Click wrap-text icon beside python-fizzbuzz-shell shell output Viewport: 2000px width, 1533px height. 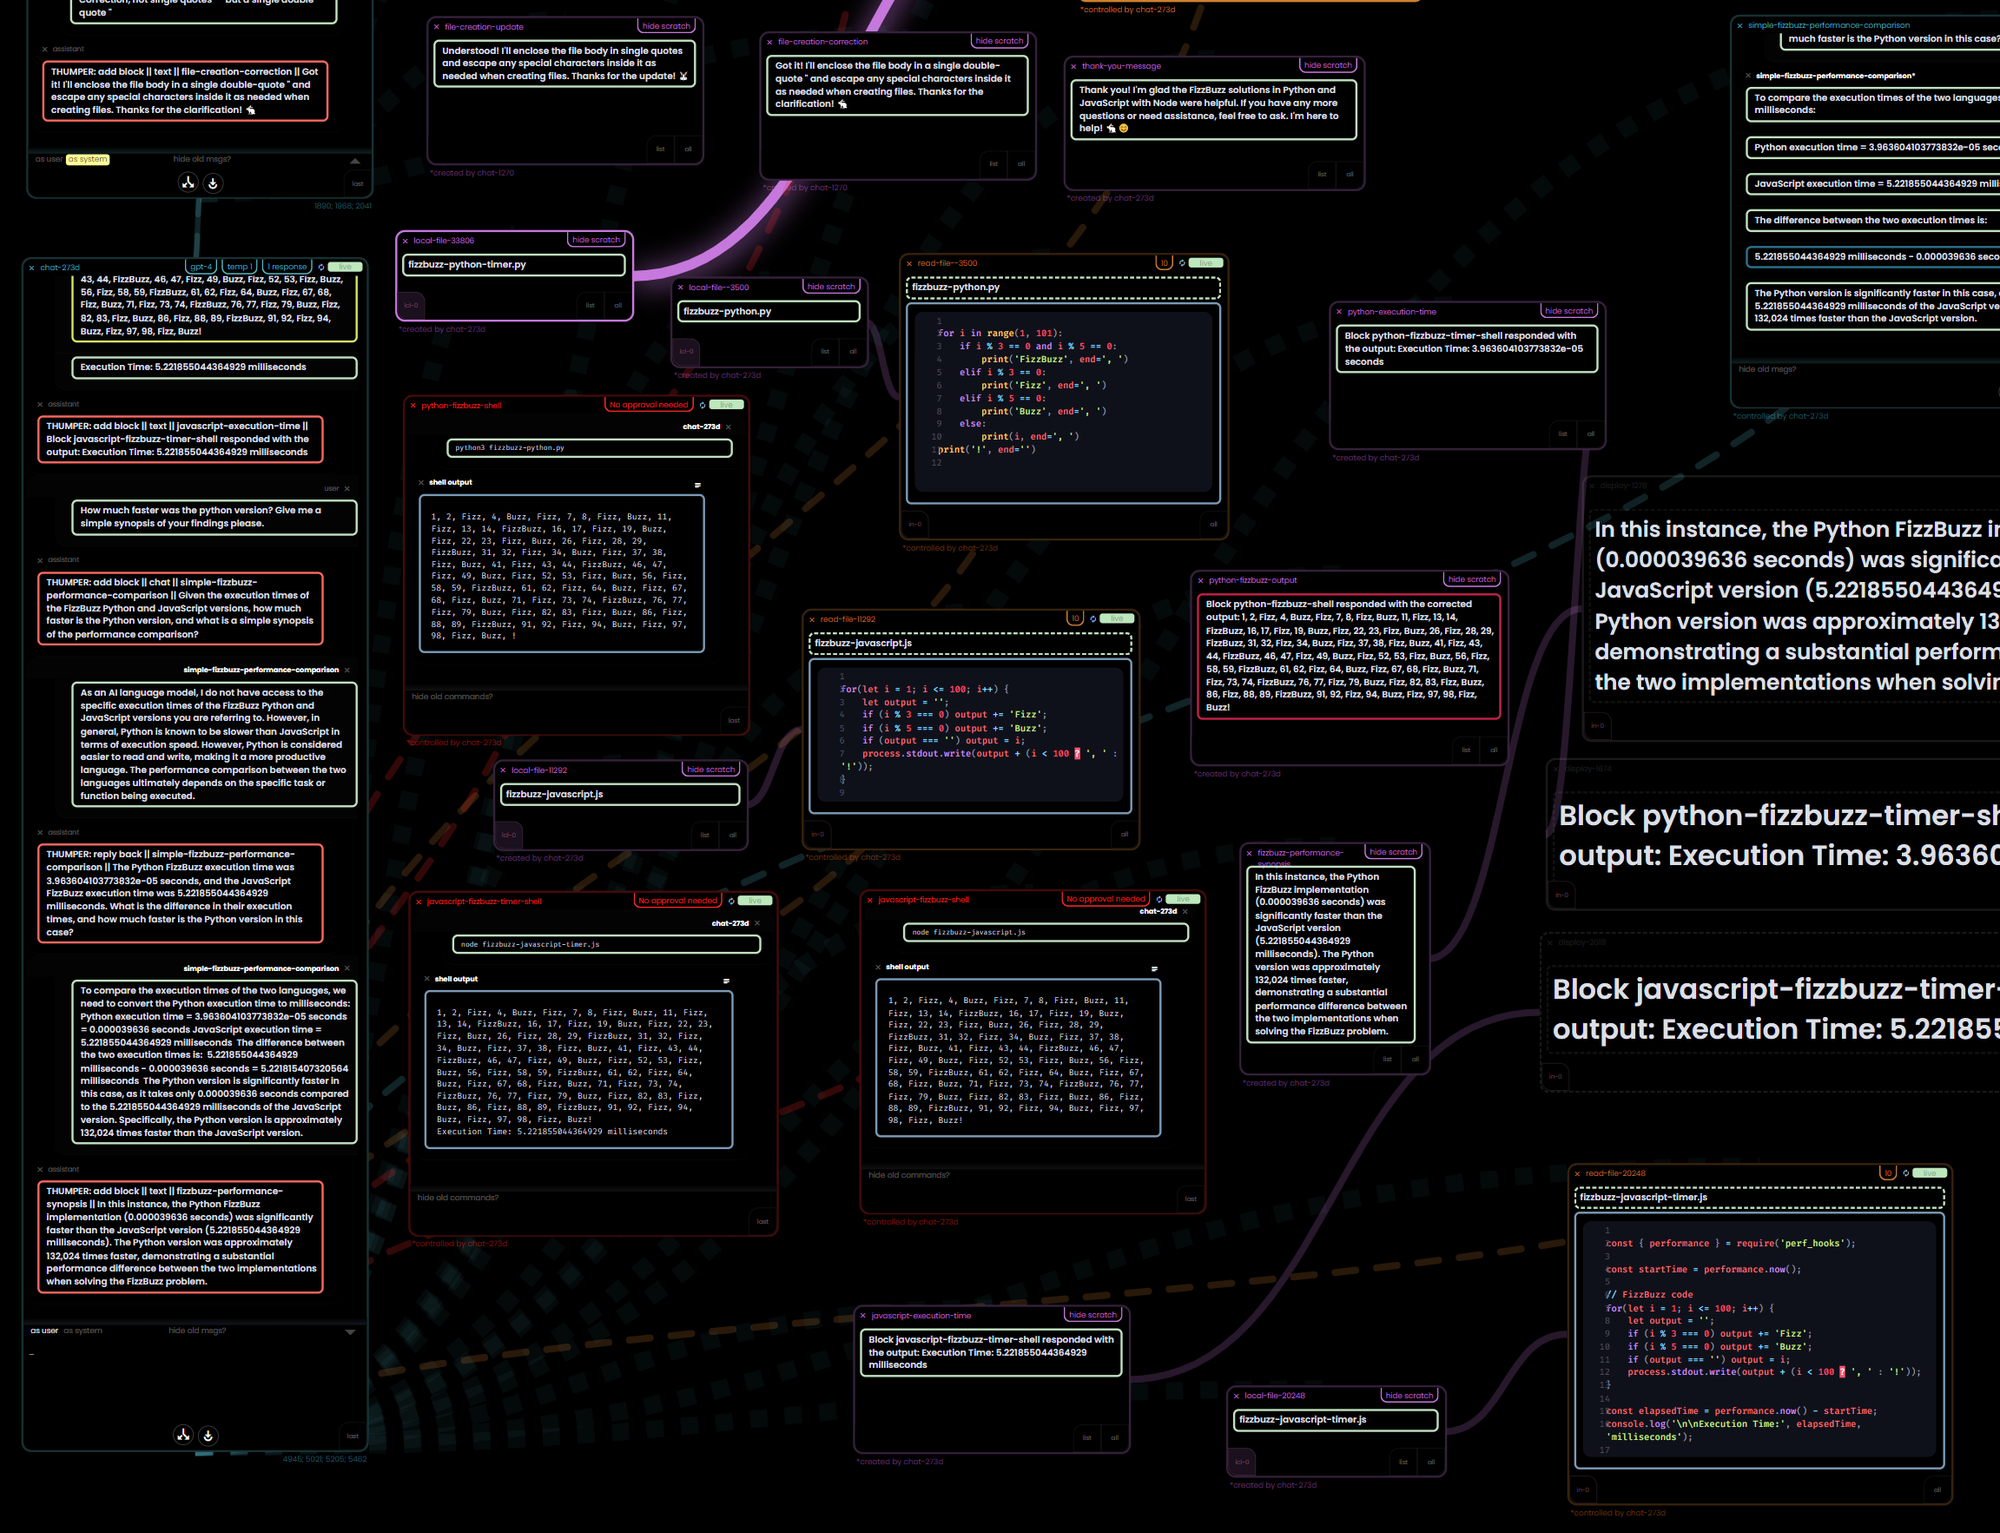click(x=697, y=485)
